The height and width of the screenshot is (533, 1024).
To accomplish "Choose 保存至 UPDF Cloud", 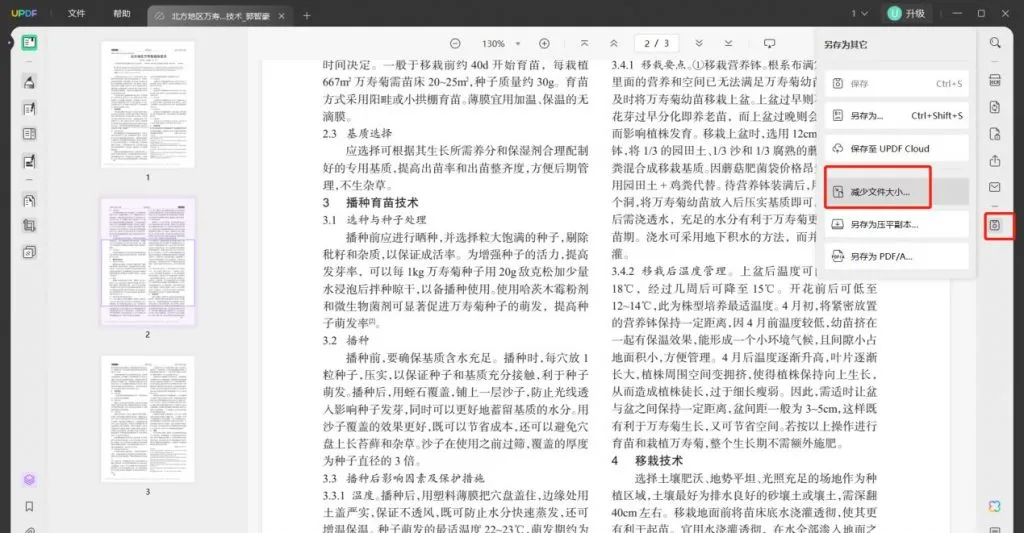I will click(896, 149).
